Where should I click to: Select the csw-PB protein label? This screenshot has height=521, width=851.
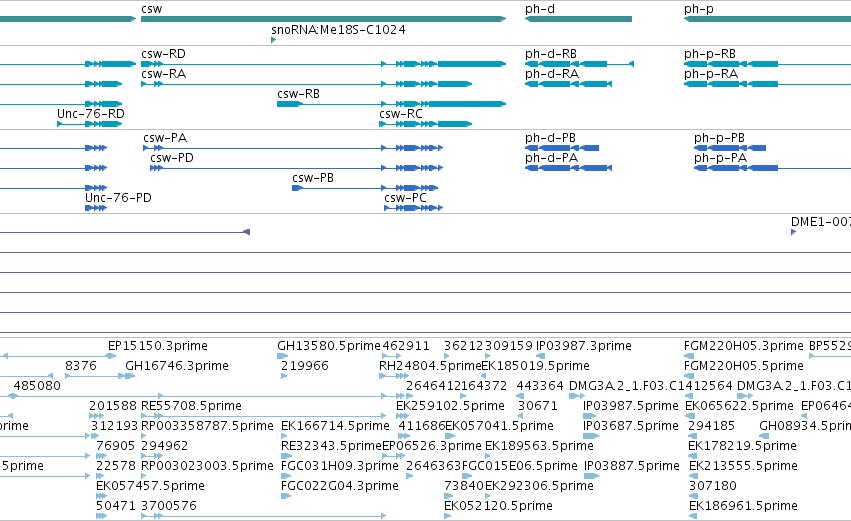(313, 179)
